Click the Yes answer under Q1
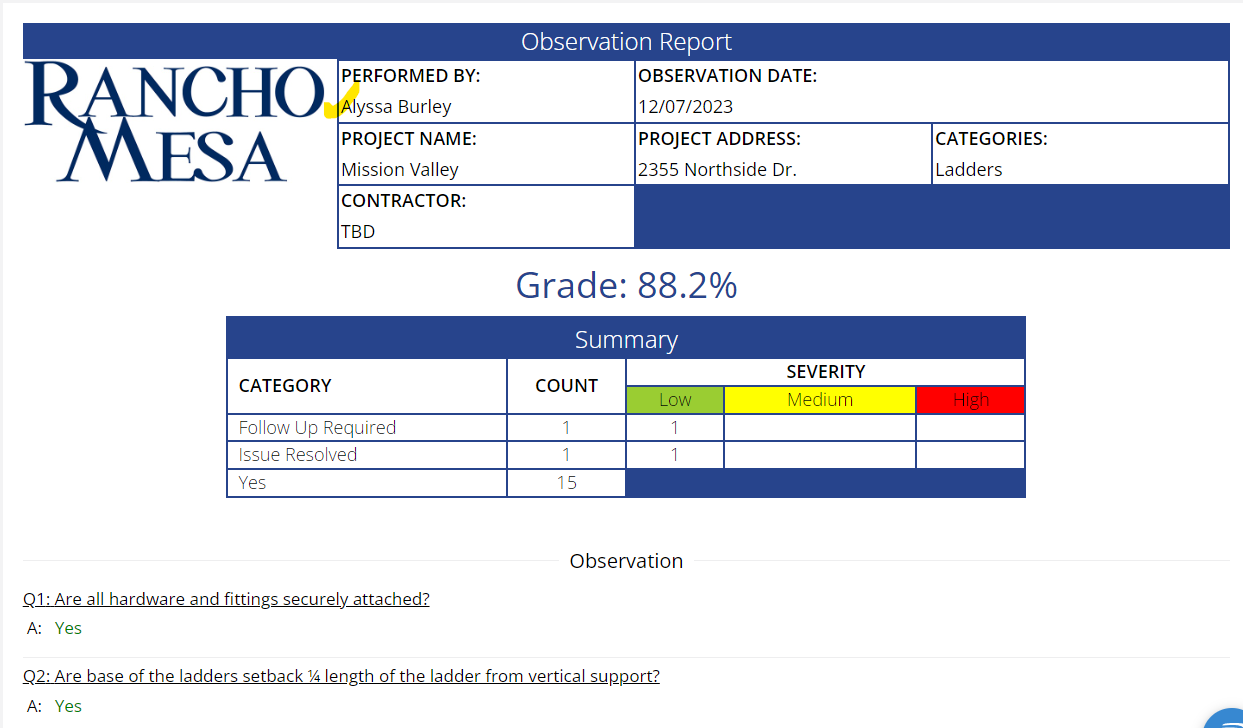 [68, 628]
